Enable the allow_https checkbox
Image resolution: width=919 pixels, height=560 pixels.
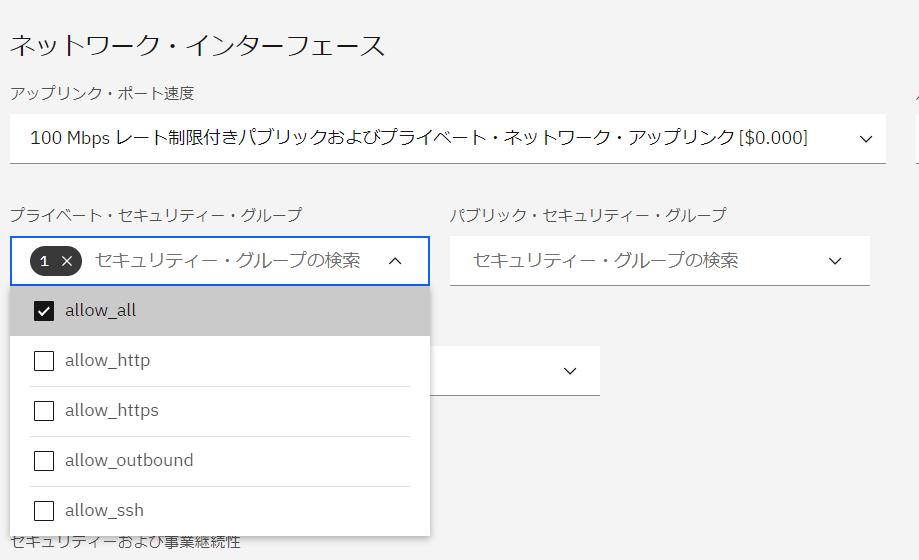[44, 410]
